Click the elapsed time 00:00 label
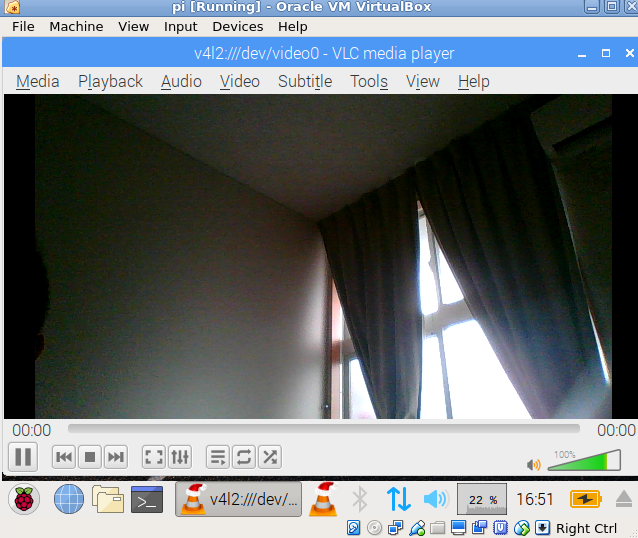 coord(32,430)
